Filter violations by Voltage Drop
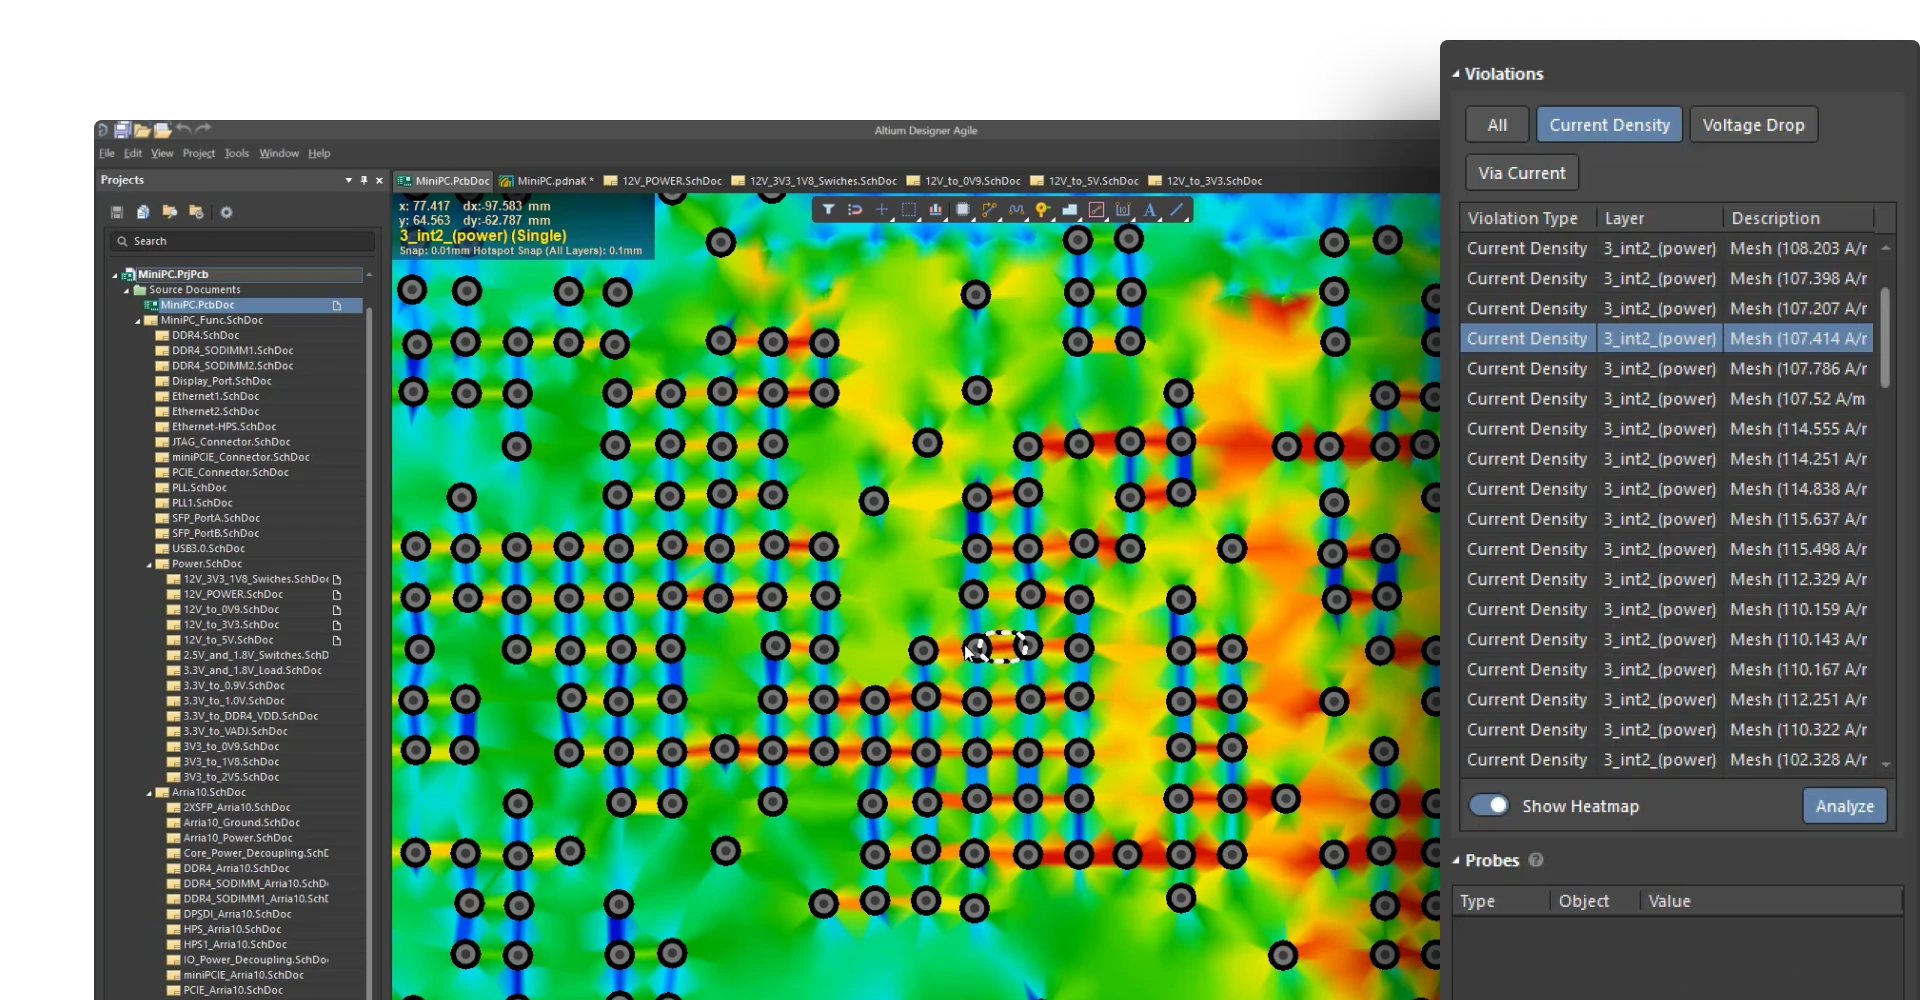This screenshot has height=1000, width=1920. (1753, 125)
